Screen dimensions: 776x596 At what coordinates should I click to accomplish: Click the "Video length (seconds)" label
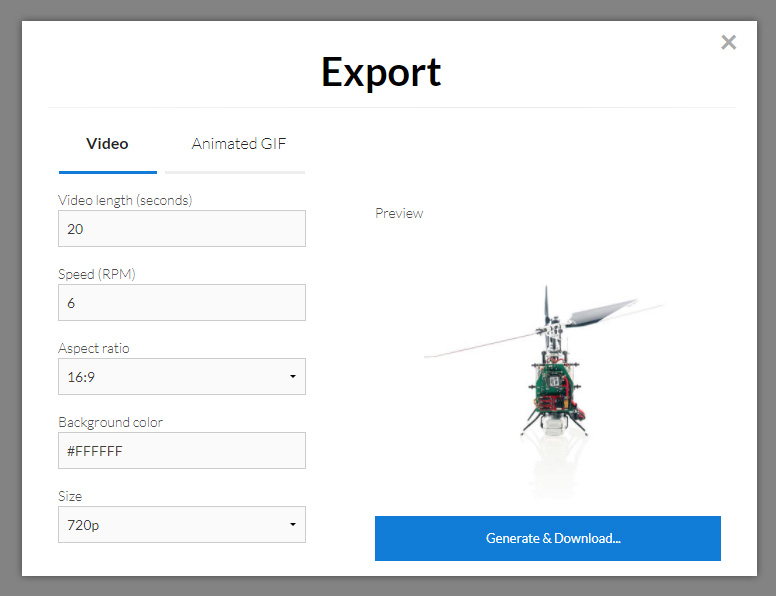(x=125, y=200)
